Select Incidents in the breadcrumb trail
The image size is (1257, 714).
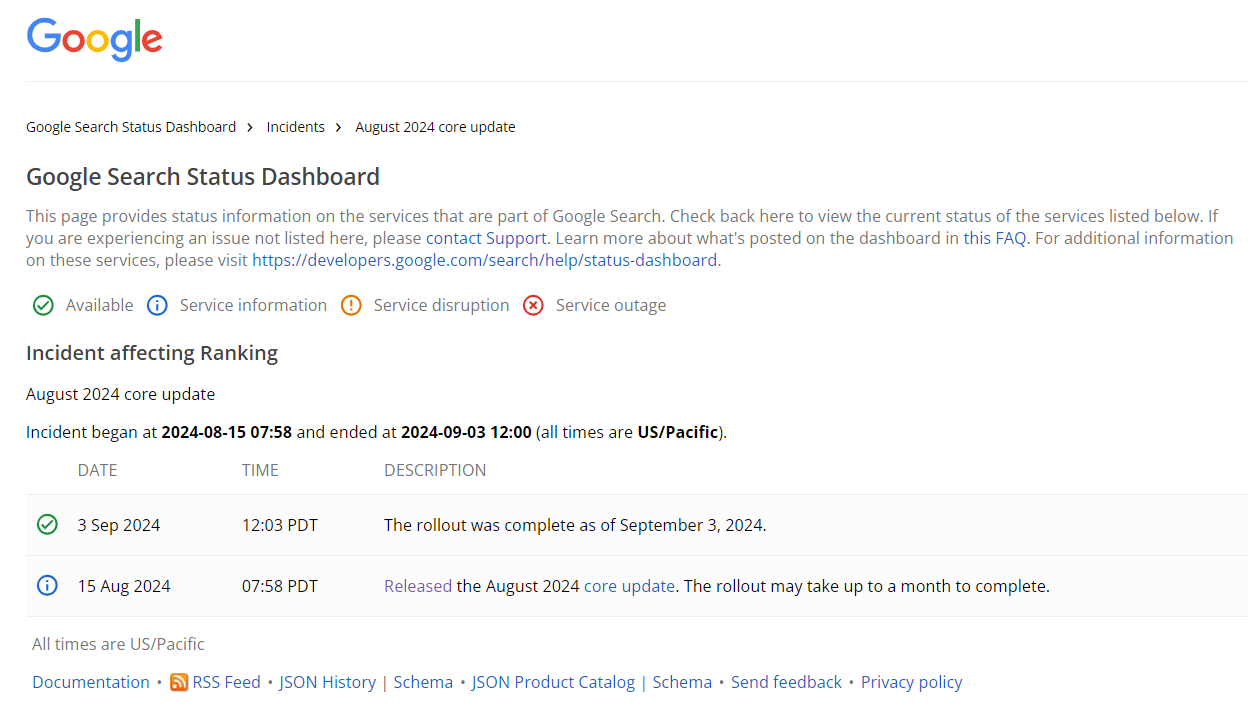click(x=295, y=127)
